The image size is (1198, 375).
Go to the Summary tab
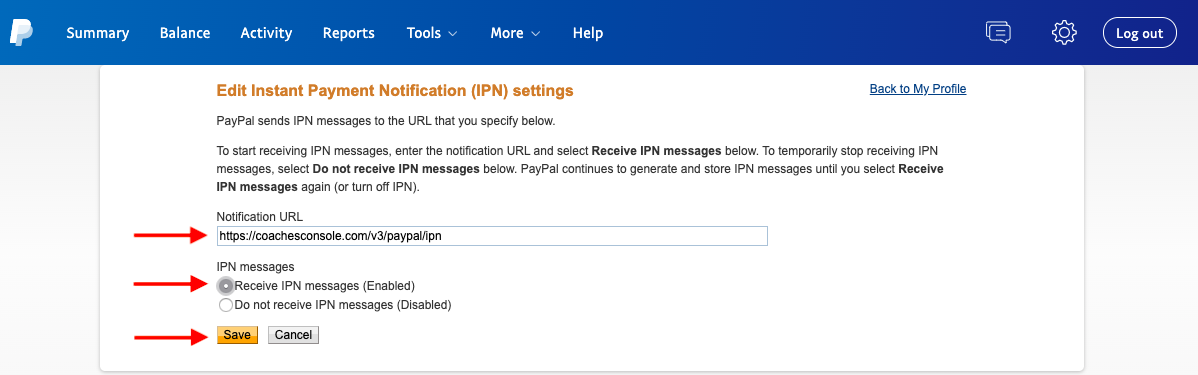[x=98, y=33]
